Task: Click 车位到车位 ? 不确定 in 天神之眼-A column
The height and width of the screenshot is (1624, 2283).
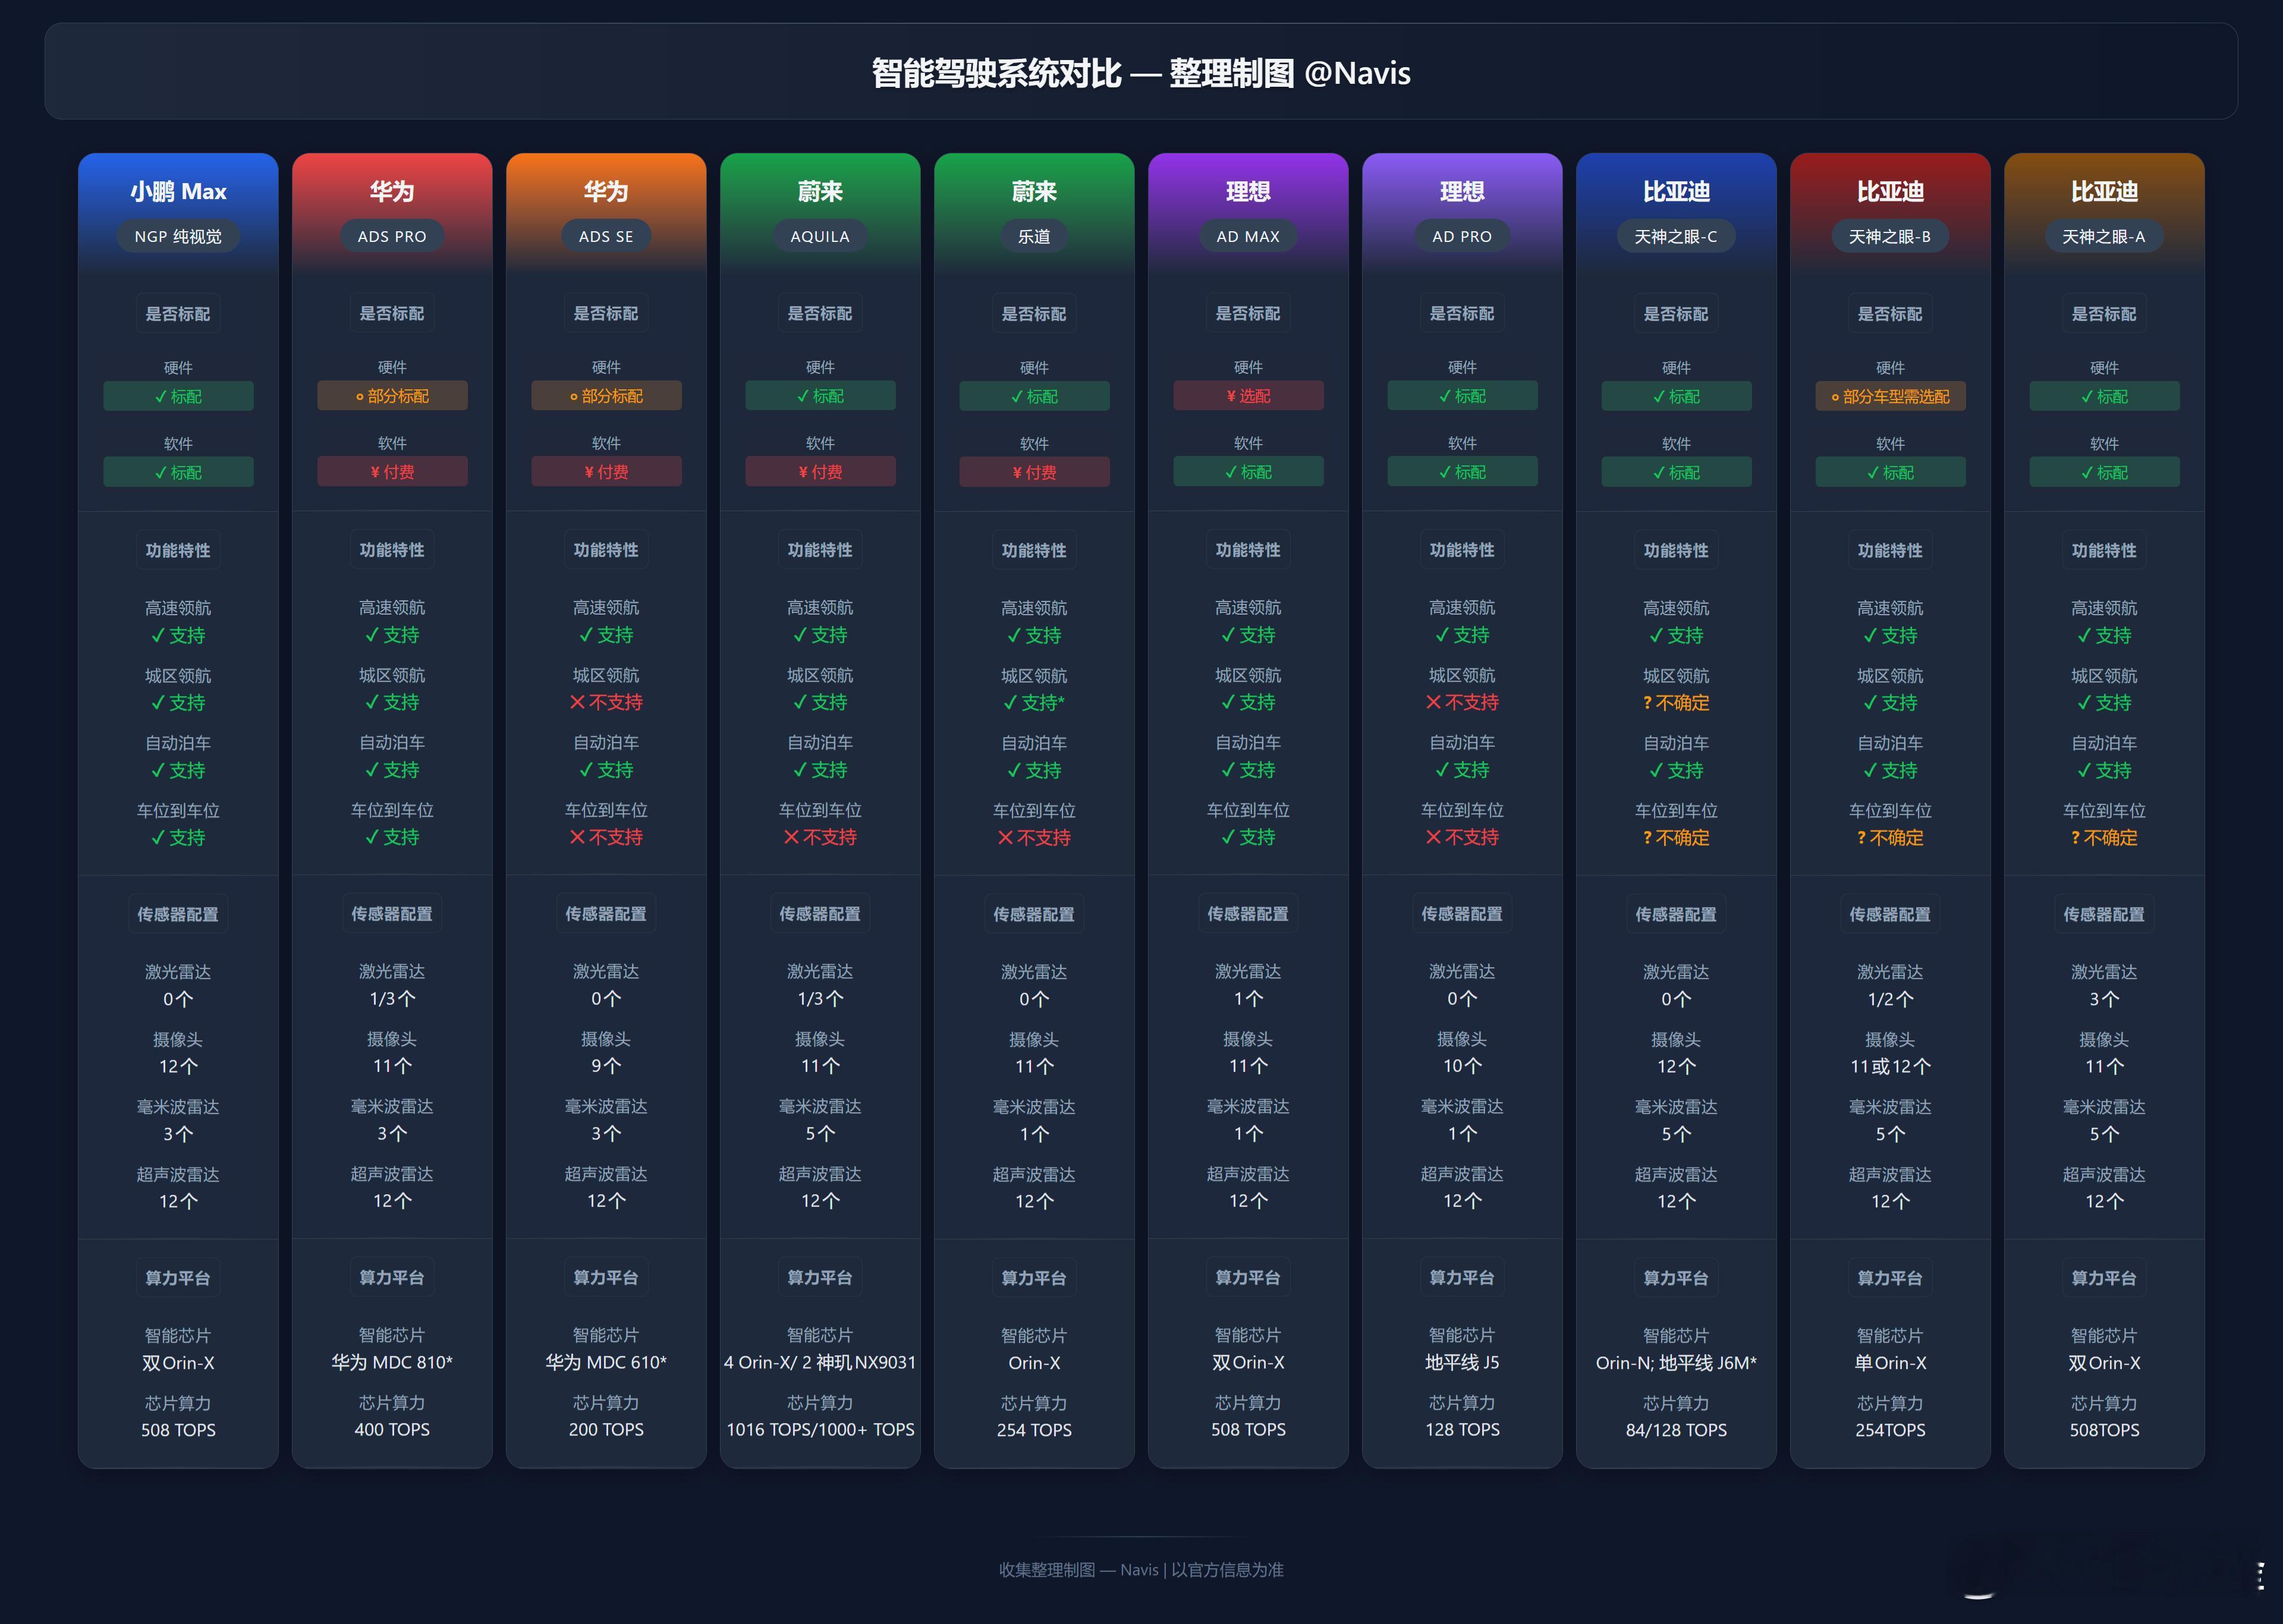Action: tap(2104, 838)
